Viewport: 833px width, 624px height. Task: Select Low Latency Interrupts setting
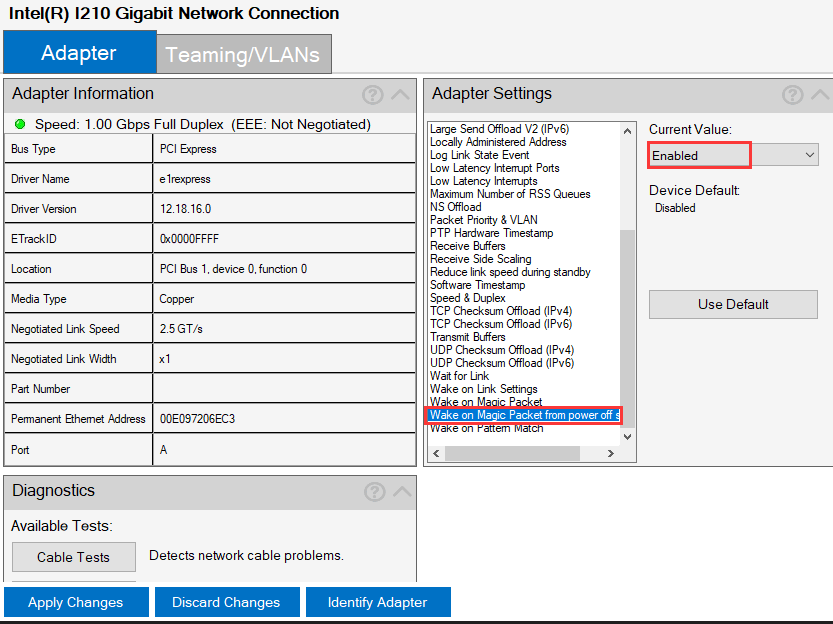[483, 181]
